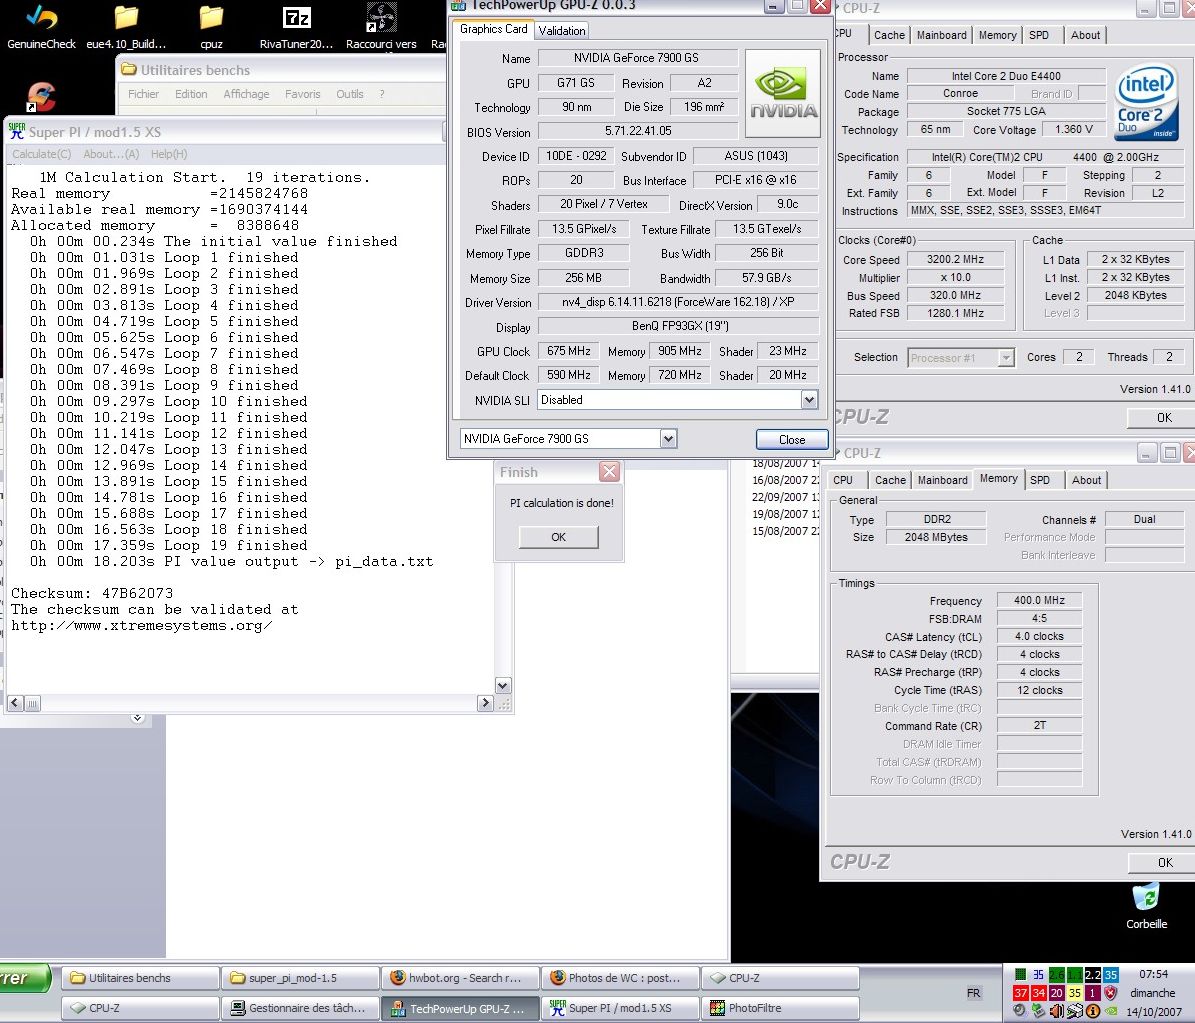The height and width of the screenshot is (1023, 1195).
Task: Switch to Gestionnaire des tâches taskbar button
Action: tap(300, 1008)
